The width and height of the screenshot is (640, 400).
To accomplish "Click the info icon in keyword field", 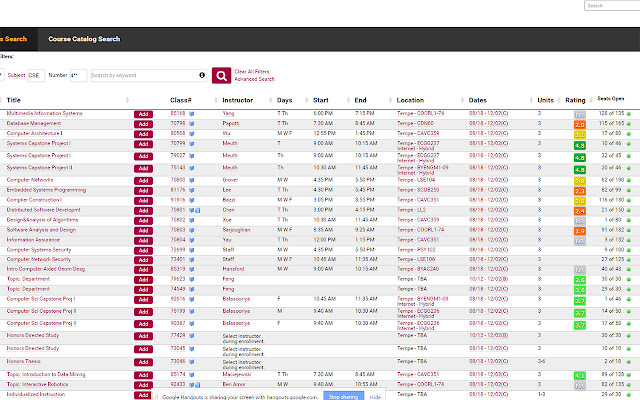I will (x=202, y=75).
